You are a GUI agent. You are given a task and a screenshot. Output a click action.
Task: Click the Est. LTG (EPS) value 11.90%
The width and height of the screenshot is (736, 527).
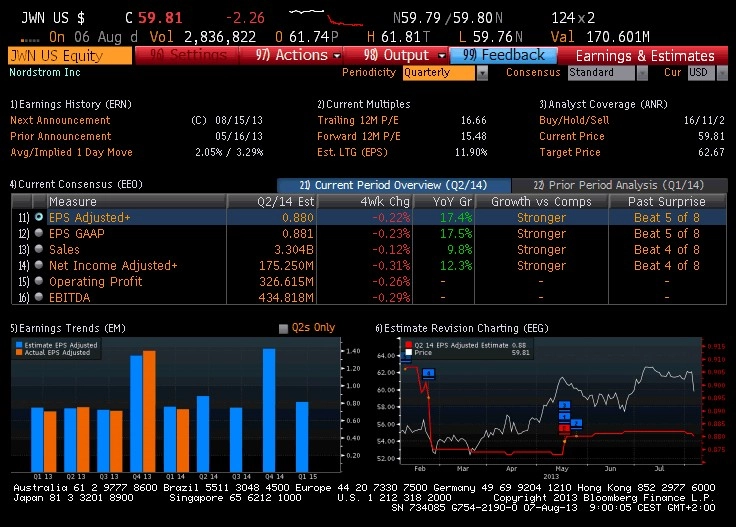point(471,152)
